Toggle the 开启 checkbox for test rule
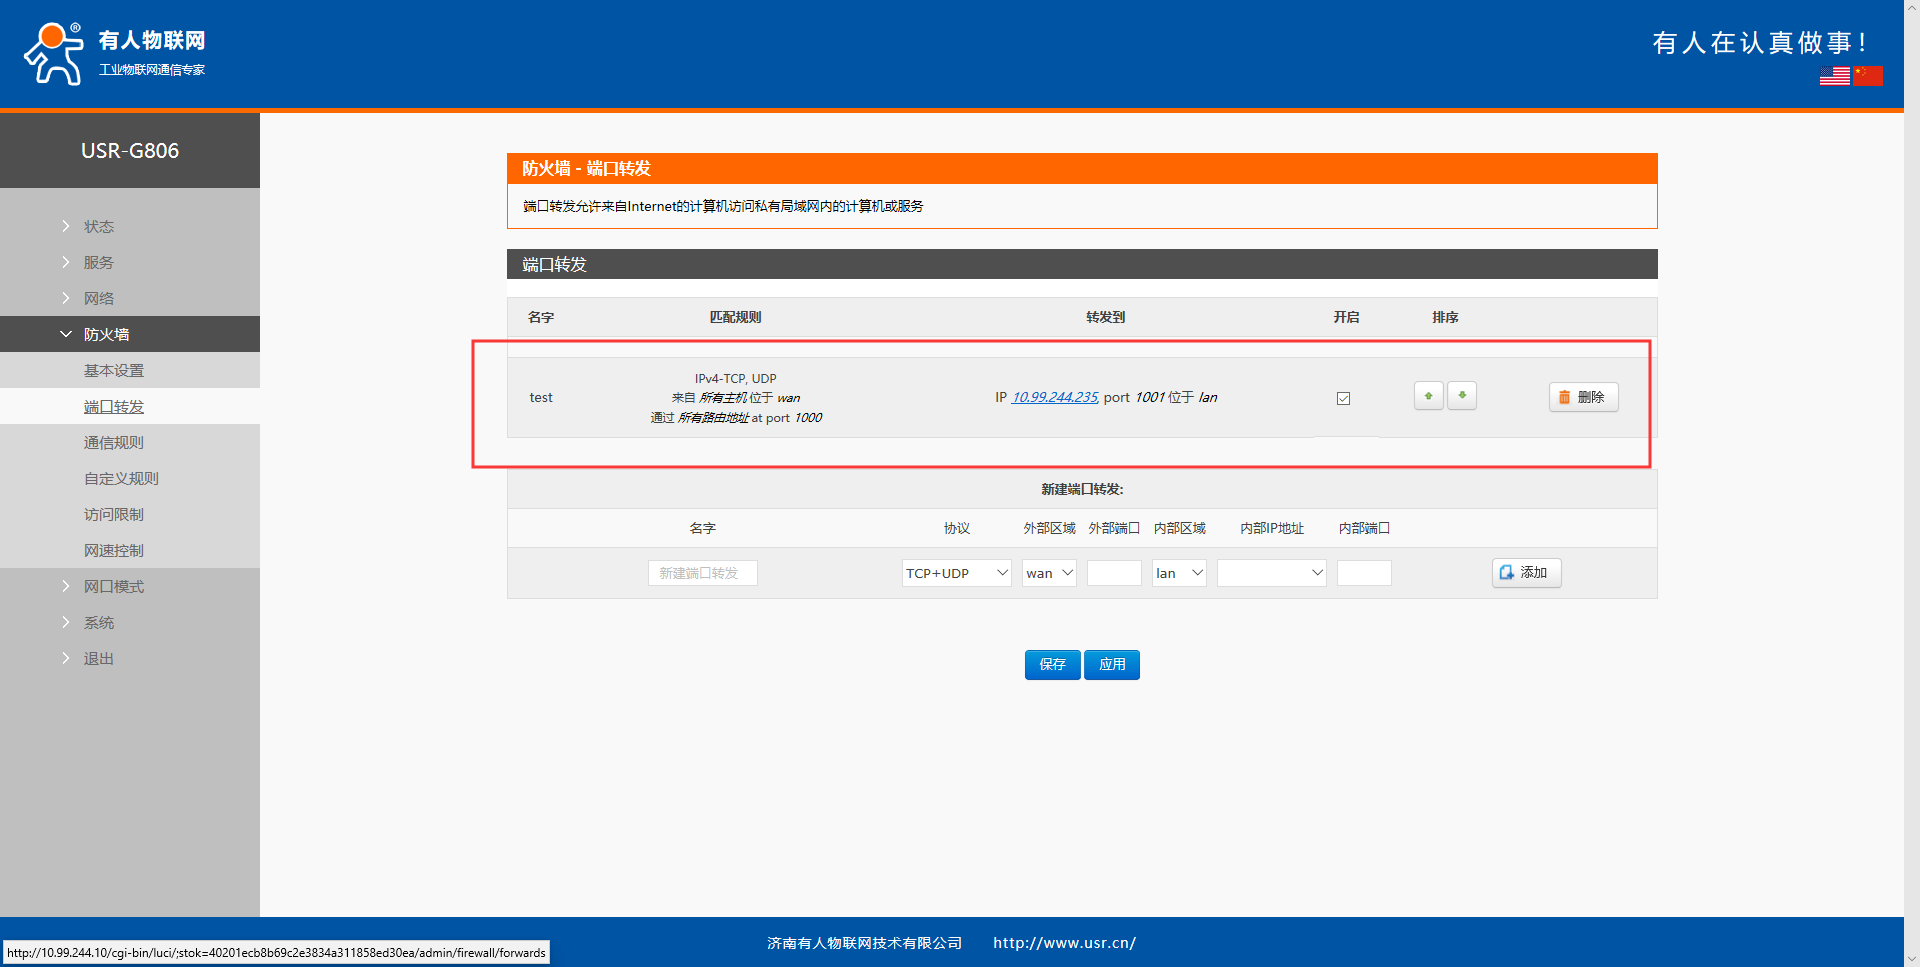 pyautogui.click(x=1343, y=398)
